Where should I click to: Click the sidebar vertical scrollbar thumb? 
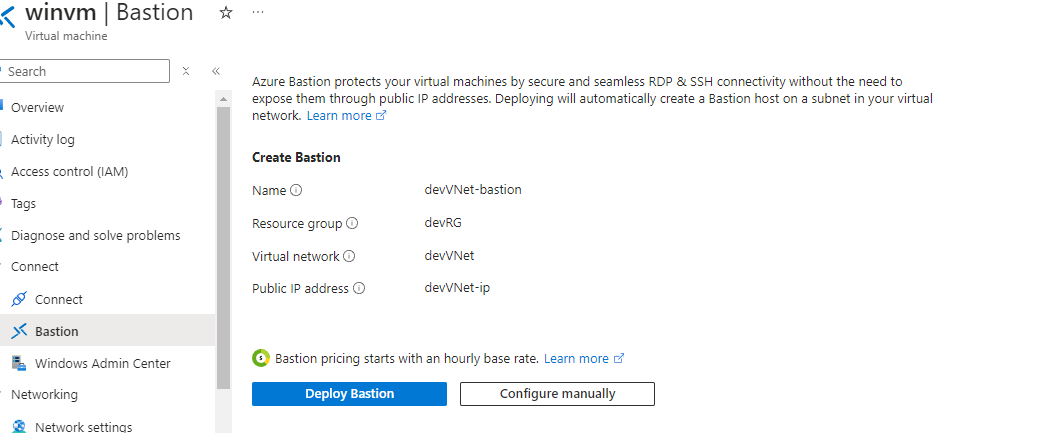[224, 248]
